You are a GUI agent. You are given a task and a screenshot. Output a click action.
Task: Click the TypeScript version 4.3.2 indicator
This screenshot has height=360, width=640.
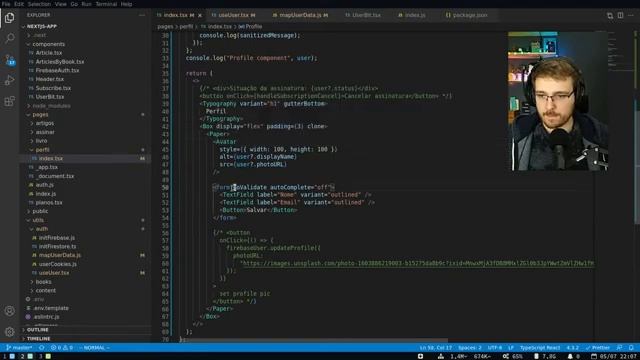572,348
